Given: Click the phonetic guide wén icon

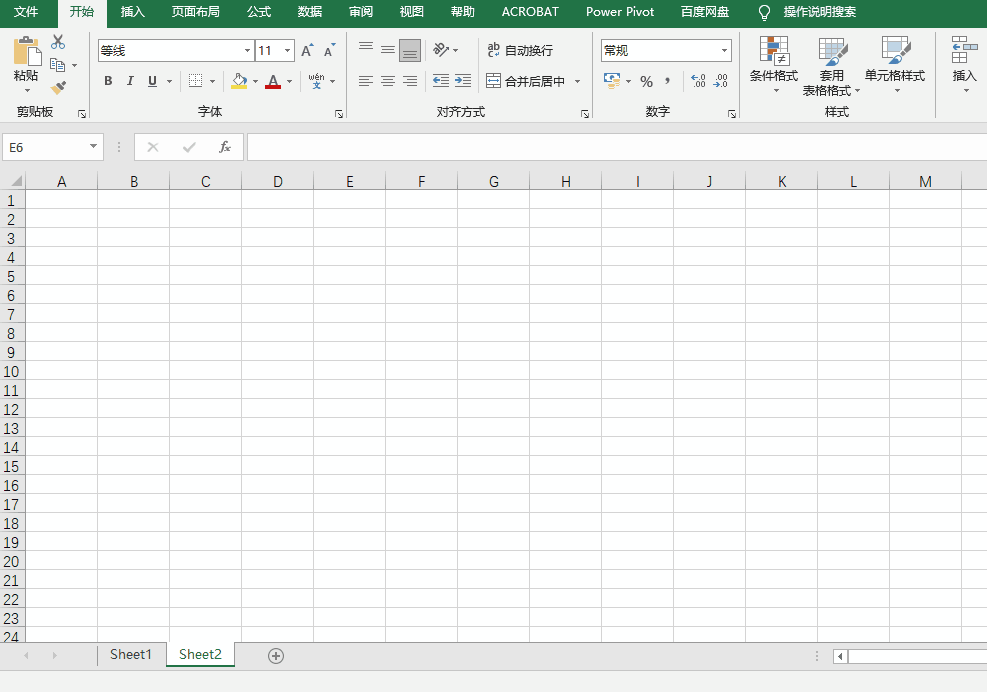Looking at the screenshot, I should tap(317, 81).
